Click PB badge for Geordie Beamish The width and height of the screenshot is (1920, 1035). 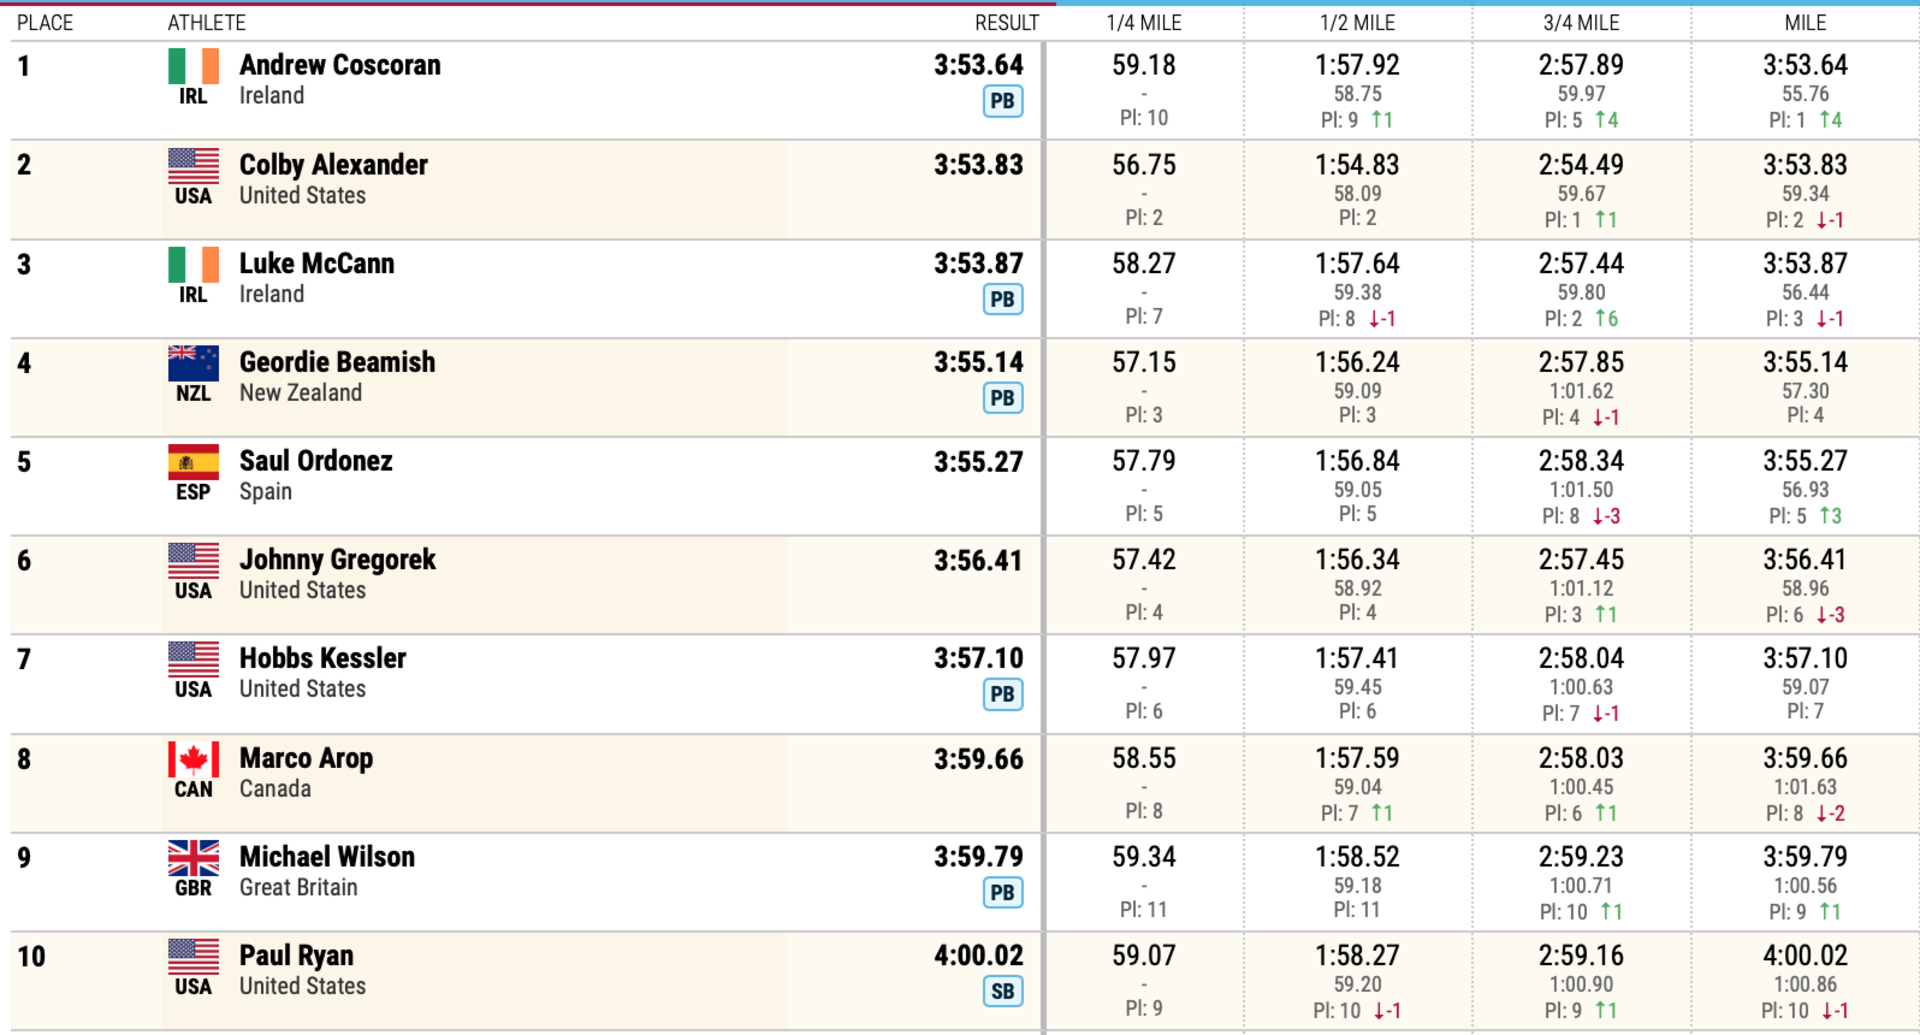(1002, 398)
